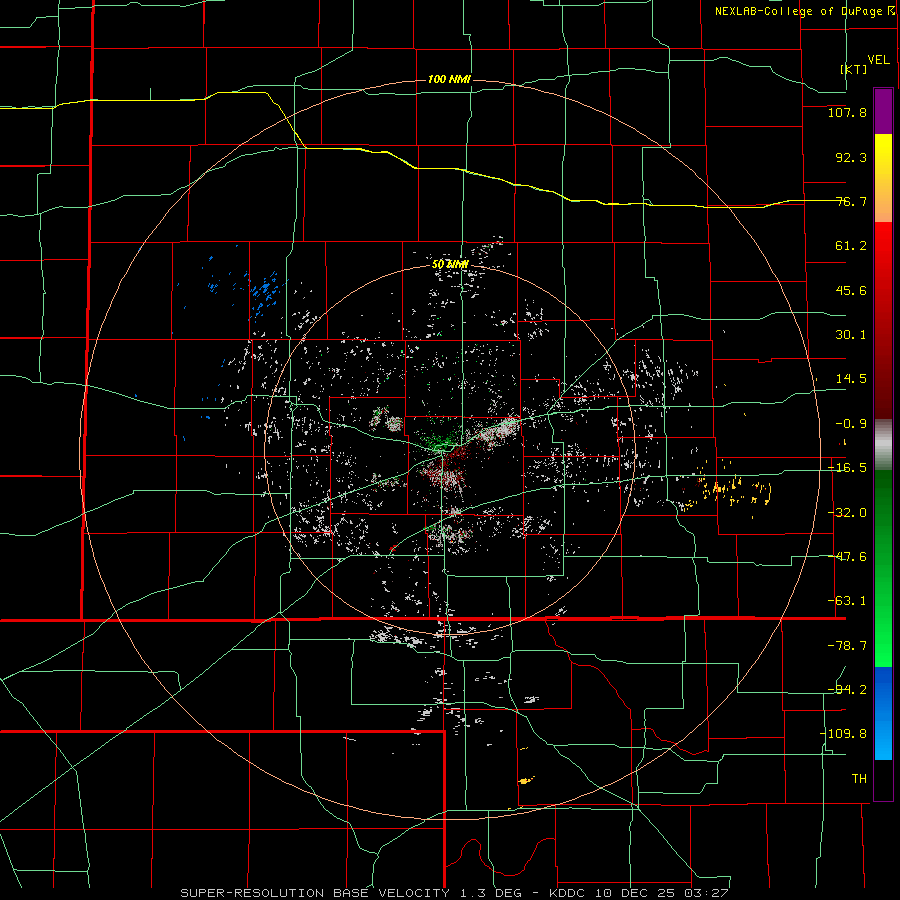The width and height of the screenshot is (900, 900).
Task: Click the -16.5 velocity scale value
Action: 847,468
